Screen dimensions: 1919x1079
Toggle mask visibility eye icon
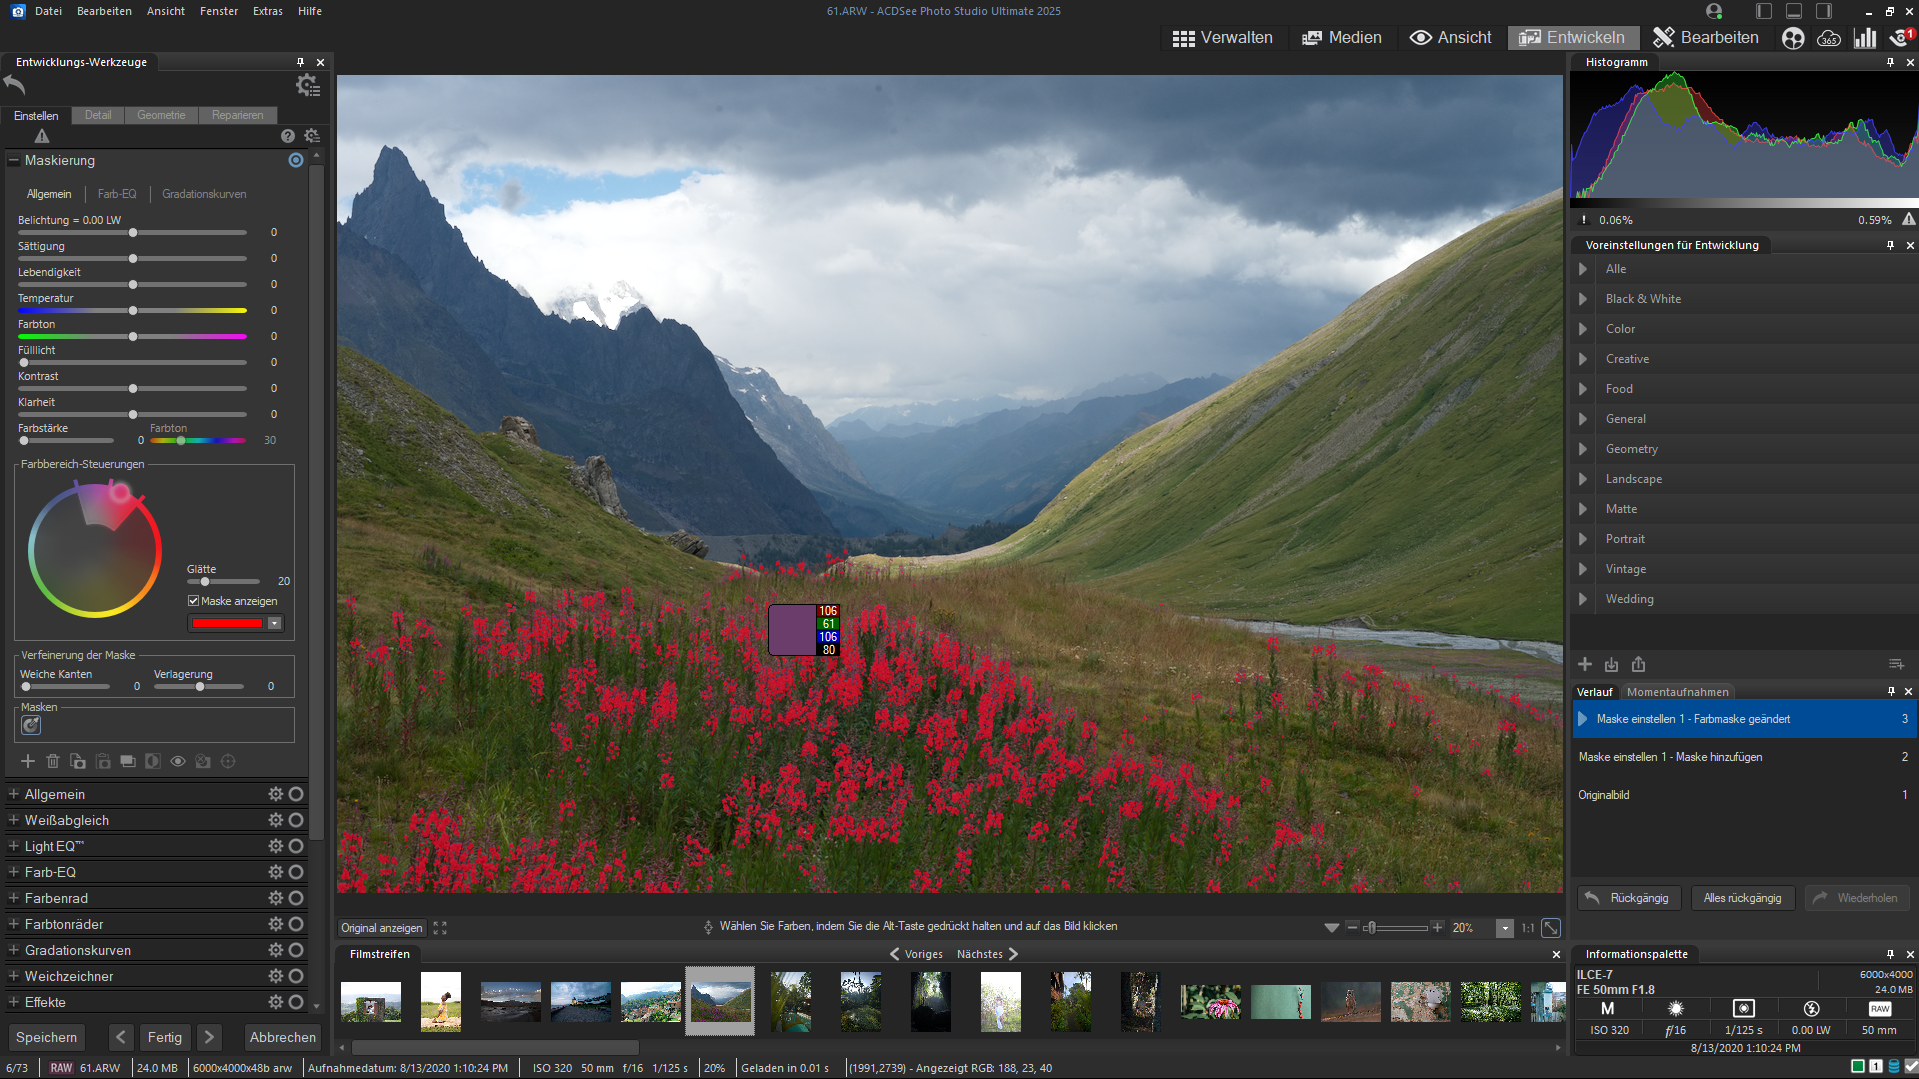pos(178,761)
